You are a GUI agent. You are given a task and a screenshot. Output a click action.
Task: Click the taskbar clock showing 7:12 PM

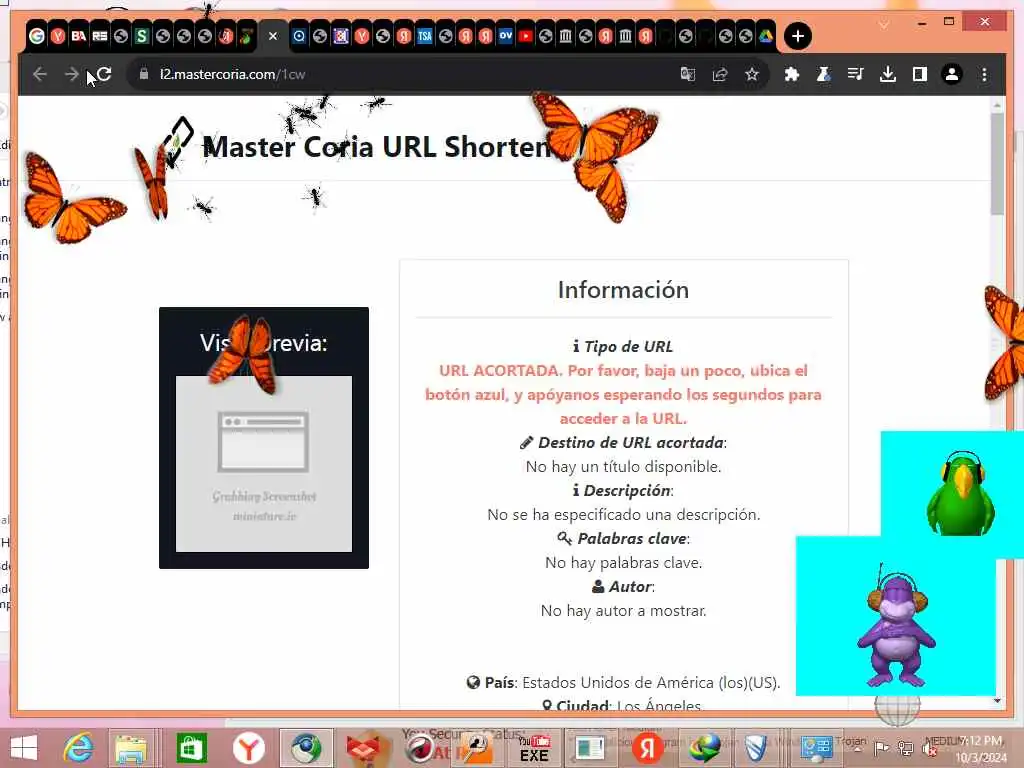point(980,748)
